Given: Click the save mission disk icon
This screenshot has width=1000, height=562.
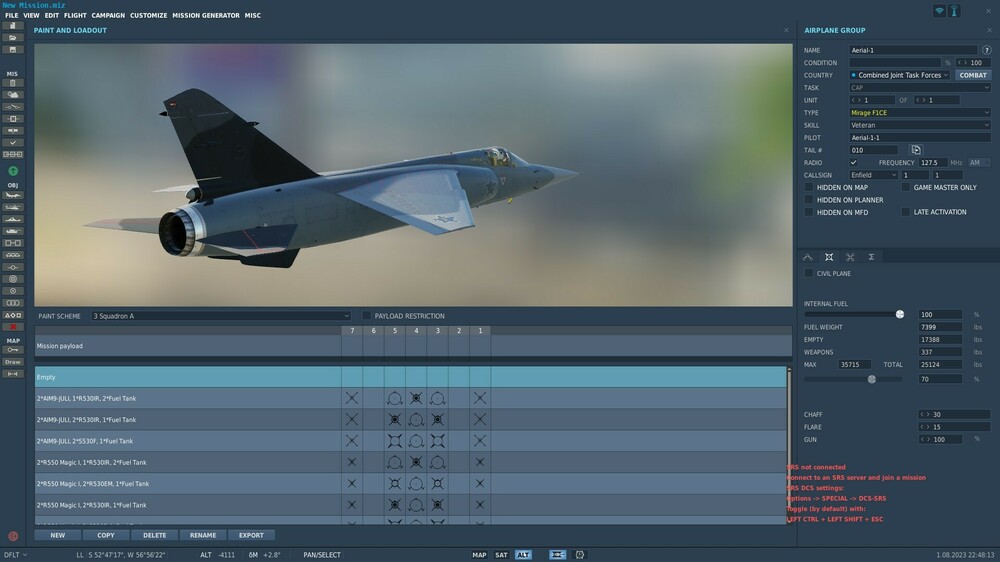Looking at the screenshot, I should pyautogui.click(x=12, y=50).
